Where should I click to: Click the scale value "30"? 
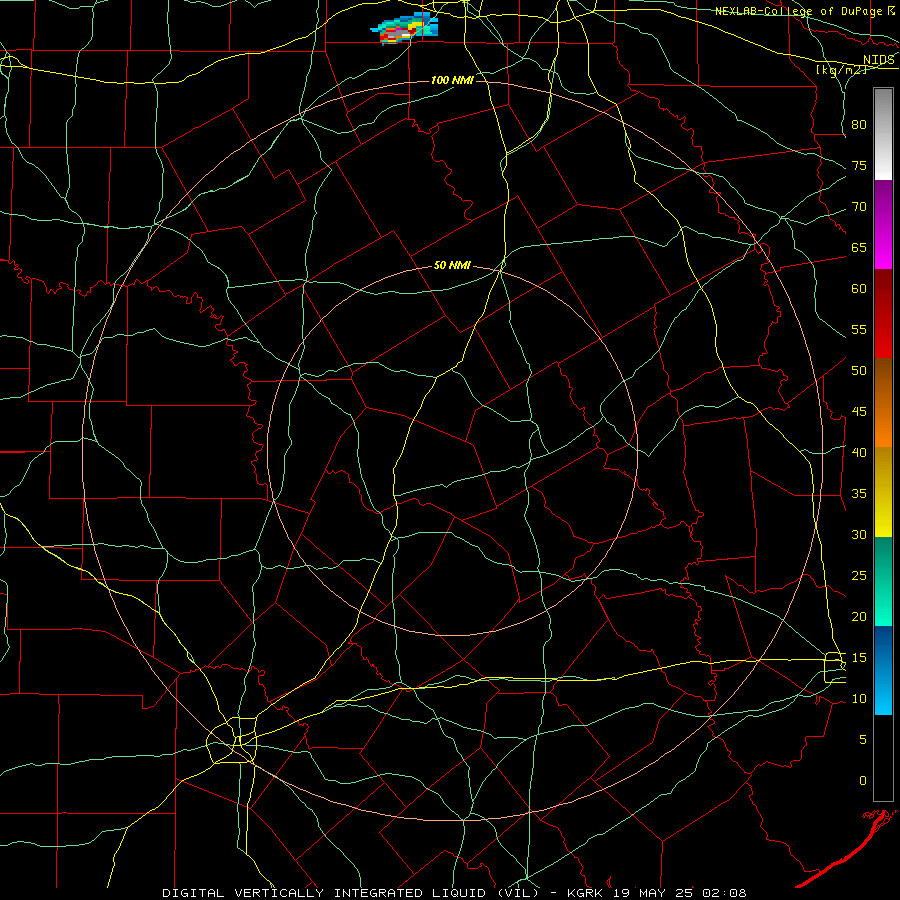click(859, 535)
